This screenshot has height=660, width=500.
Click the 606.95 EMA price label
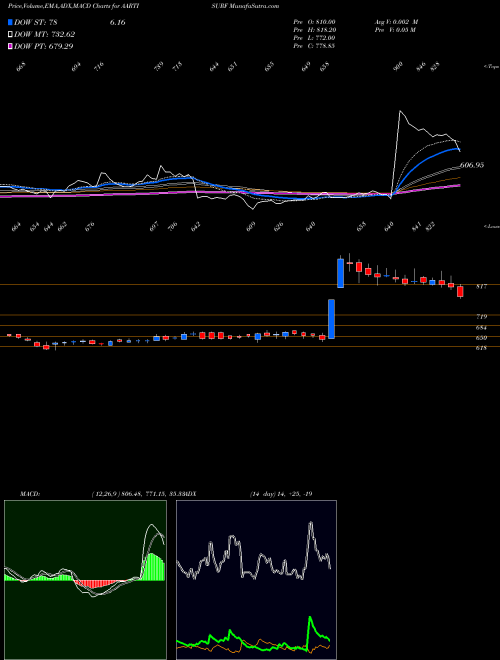tap(472, 165)
